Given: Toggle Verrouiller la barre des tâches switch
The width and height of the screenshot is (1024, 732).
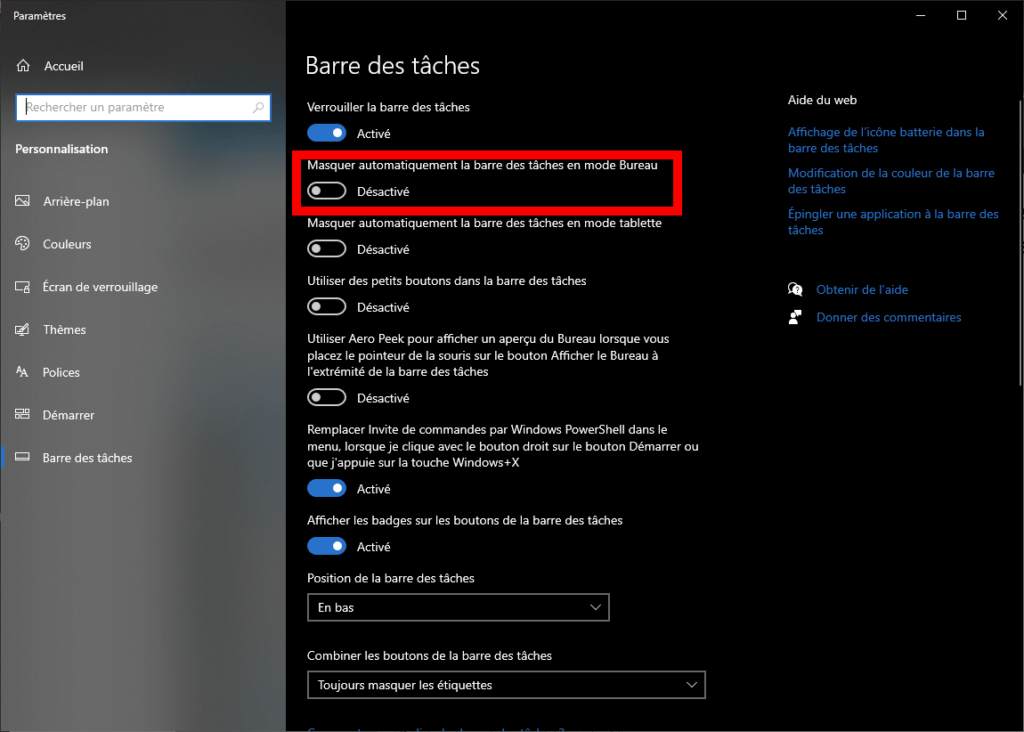Looking at the screenshot, I should pyautogui.click(x=327, y=133).
